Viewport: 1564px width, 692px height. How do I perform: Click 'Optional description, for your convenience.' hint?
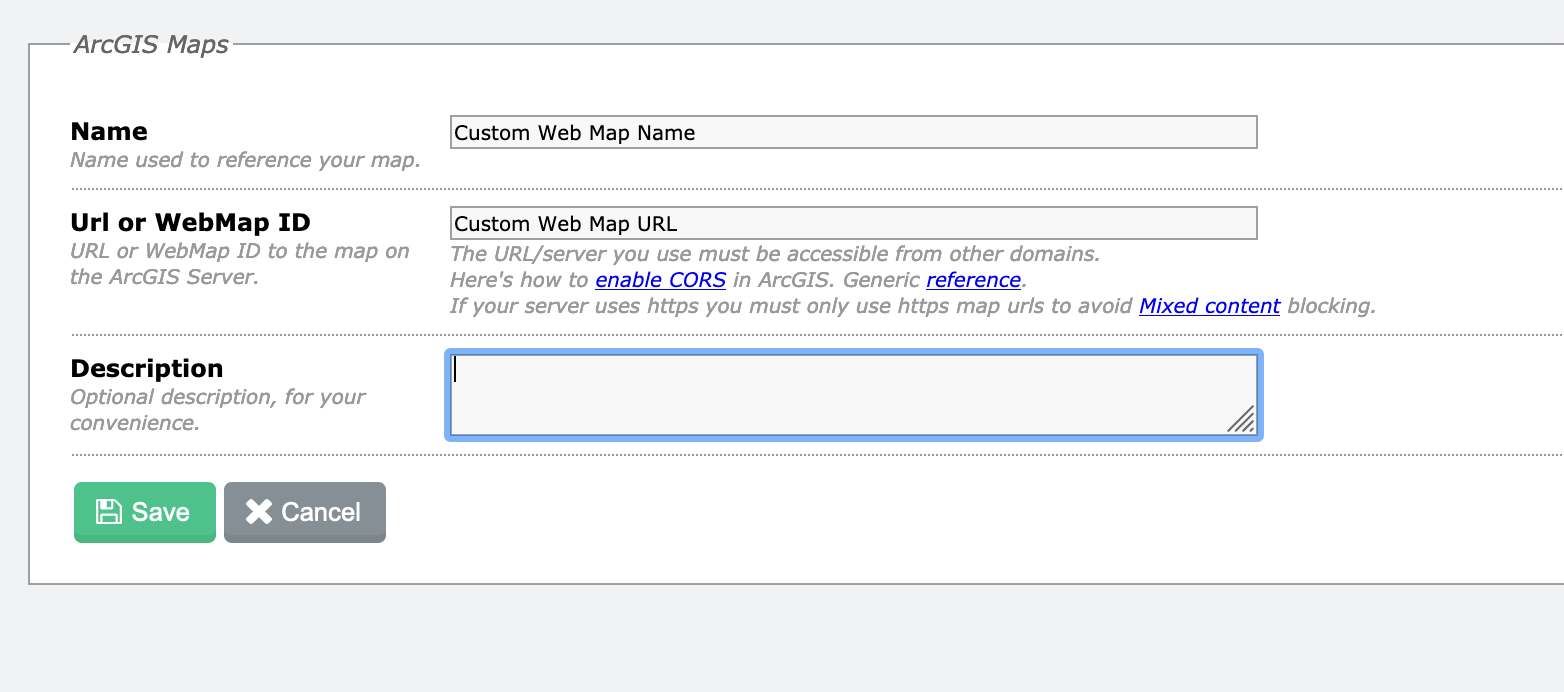[x=218, y=410]
